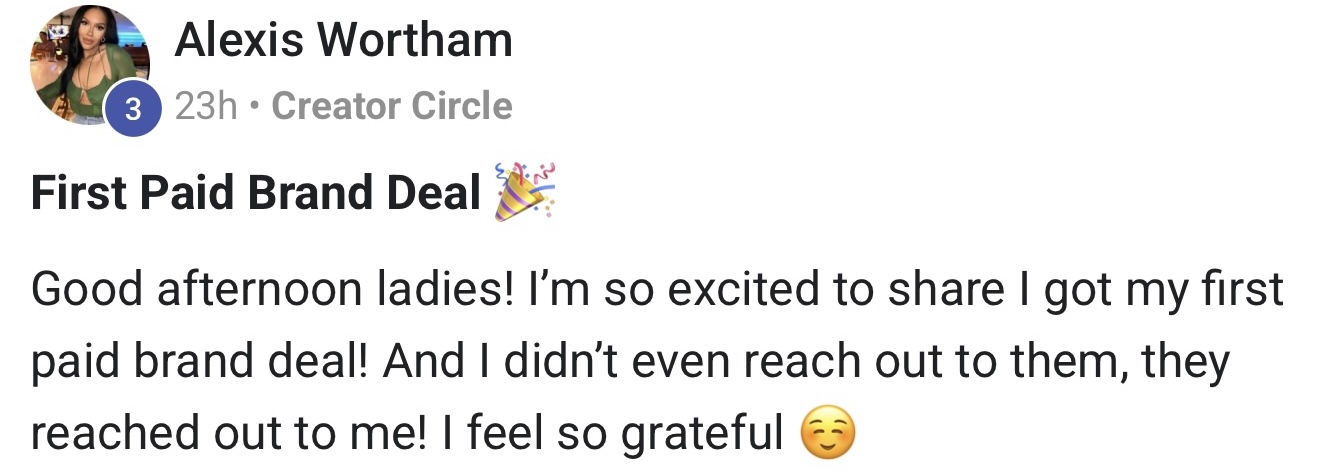The width and height of the screenshot is (1320, 472).
Task: Click the 23h post timestamp
Action: click(206, 106)
